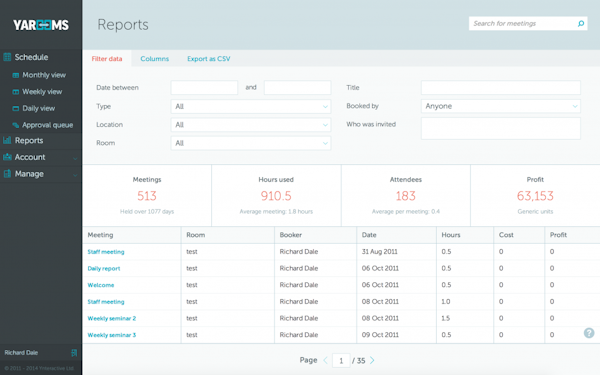The image size is (600, 375).
Task: Open the Location dropdown
Action: (251, 125)
